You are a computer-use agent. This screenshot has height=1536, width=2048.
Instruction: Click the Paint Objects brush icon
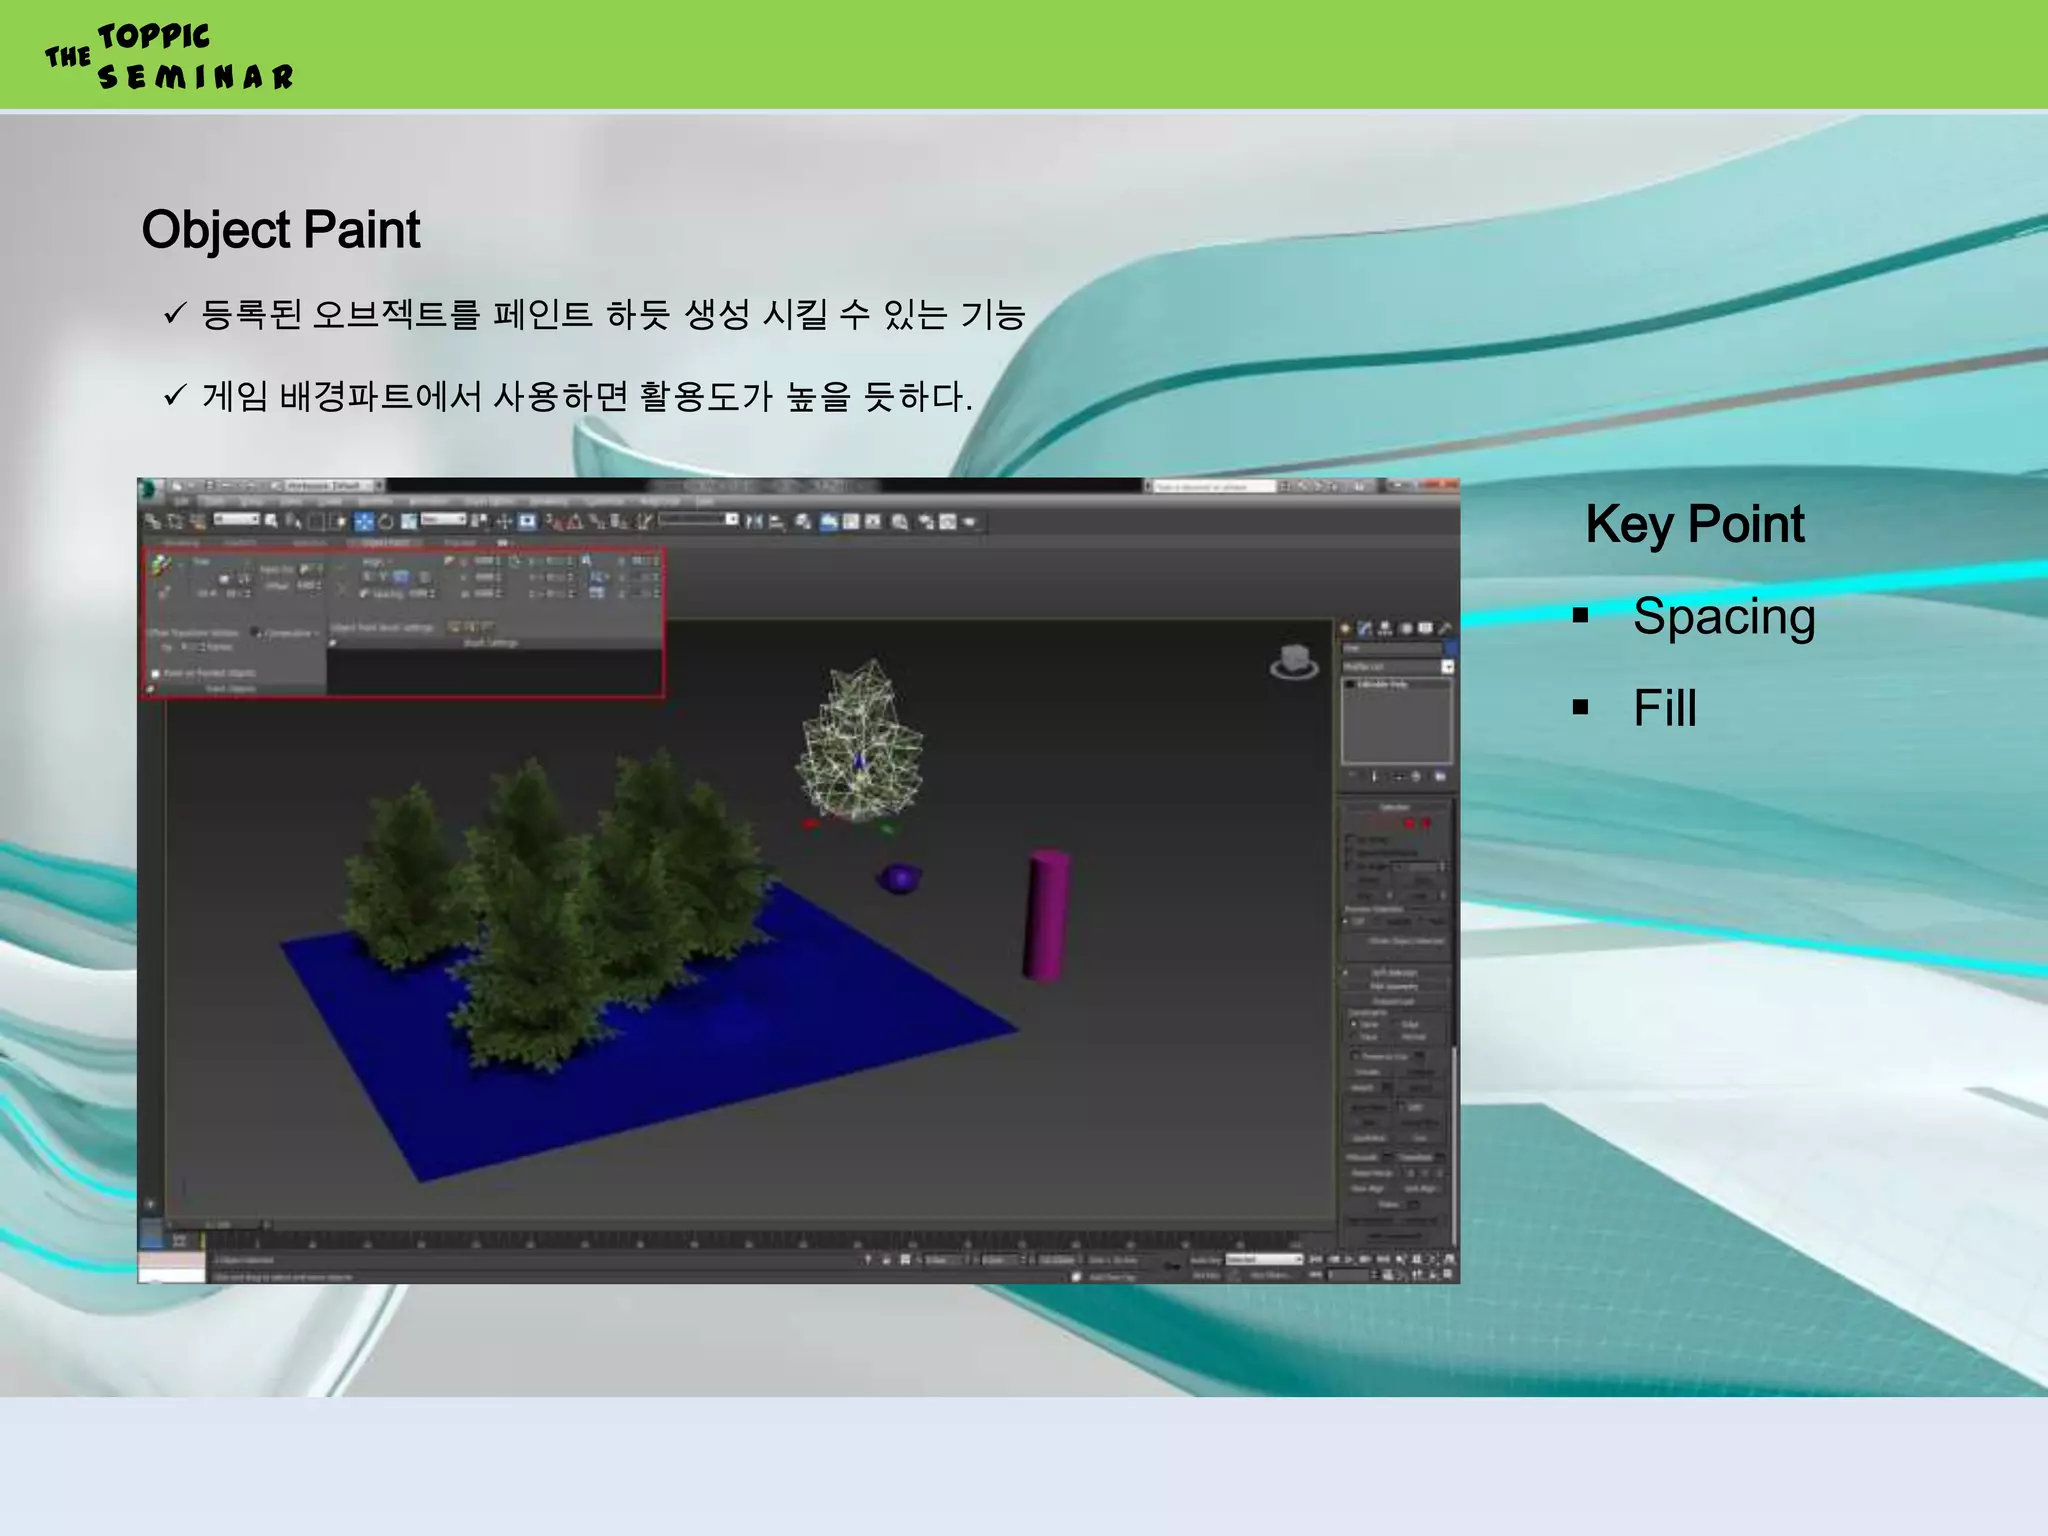[x=161, y=566]
